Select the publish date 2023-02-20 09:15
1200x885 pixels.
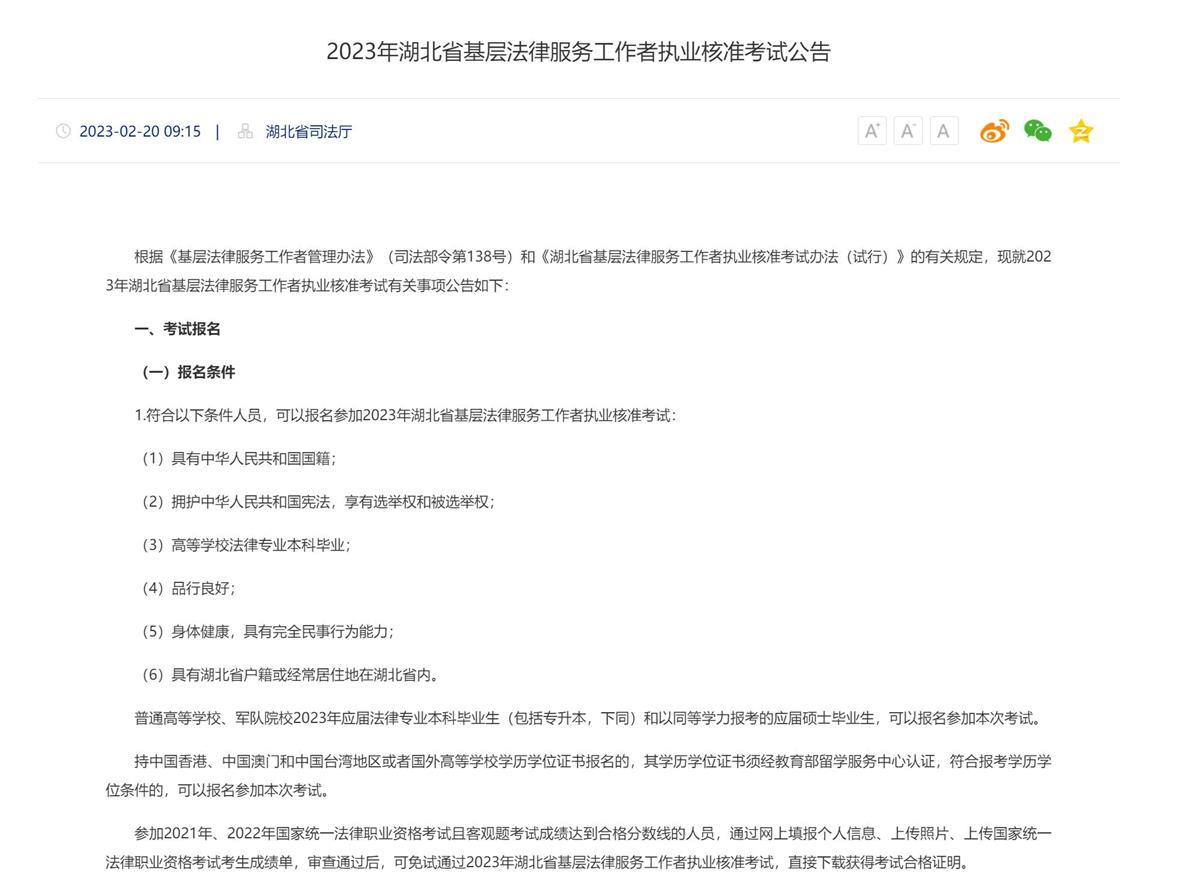pos(140,131)
